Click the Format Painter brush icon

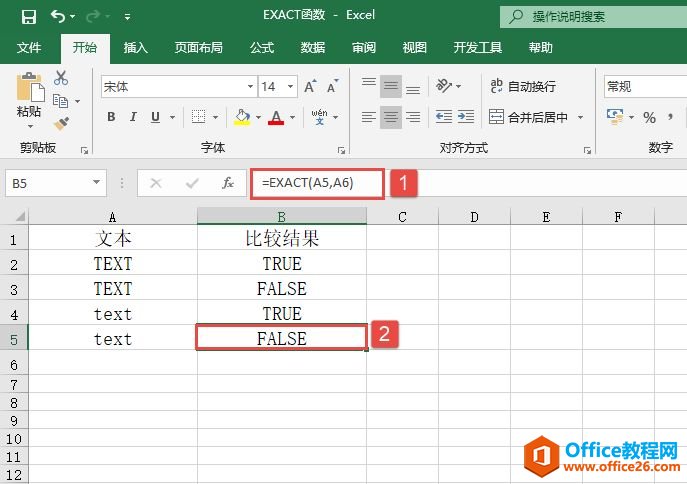coord(62,123)
